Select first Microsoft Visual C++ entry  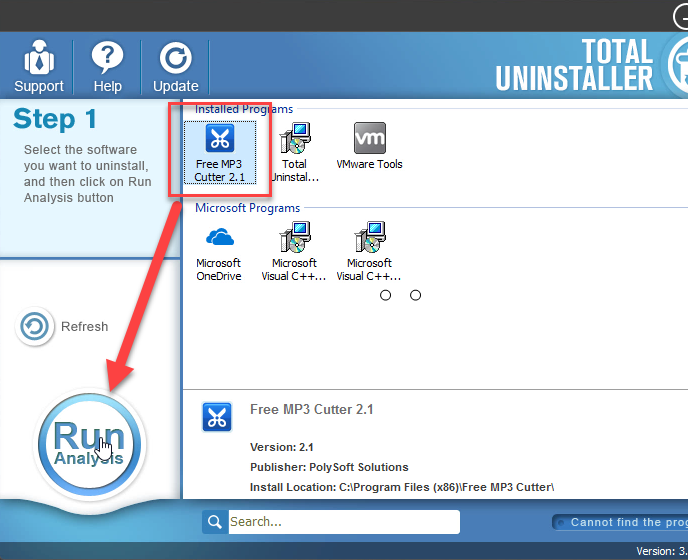294,251
